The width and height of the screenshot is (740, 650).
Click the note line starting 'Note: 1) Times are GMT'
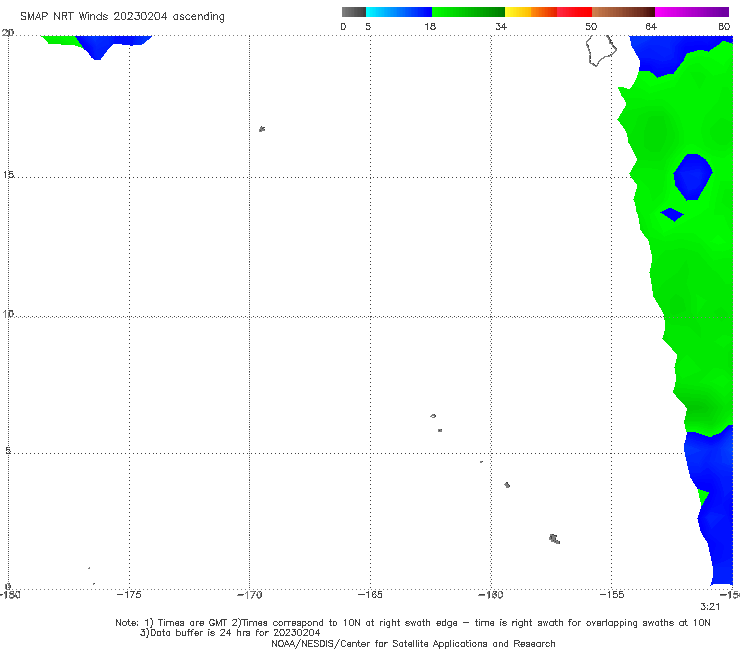(x=412, y=623)
